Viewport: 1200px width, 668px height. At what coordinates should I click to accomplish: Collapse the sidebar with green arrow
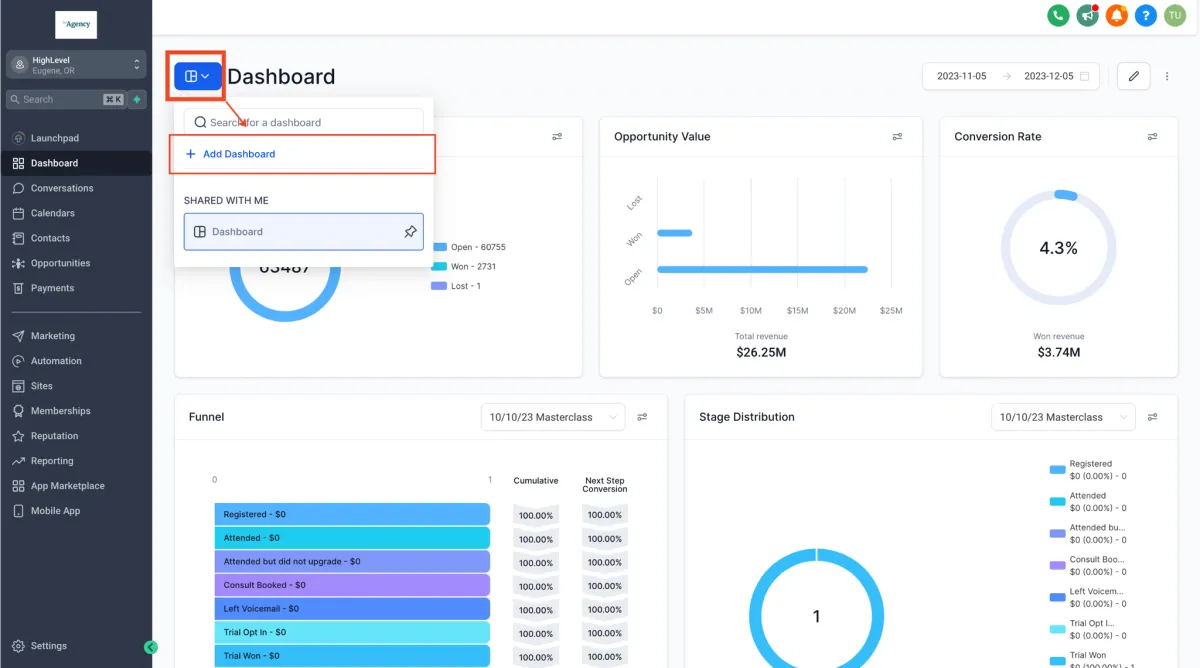tap(151, 647)
